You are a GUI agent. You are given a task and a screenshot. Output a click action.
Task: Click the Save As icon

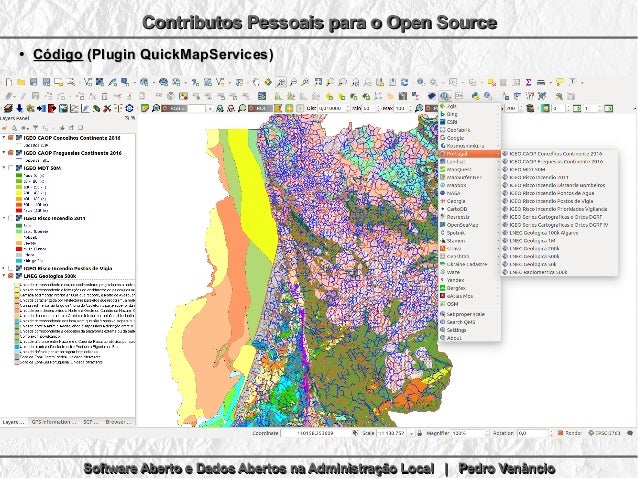(x=46, y=82)
